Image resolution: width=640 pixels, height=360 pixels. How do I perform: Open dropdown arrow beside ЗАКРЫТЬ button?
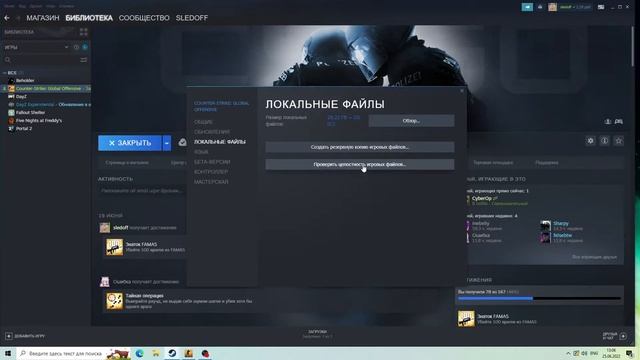coord(167,143)
